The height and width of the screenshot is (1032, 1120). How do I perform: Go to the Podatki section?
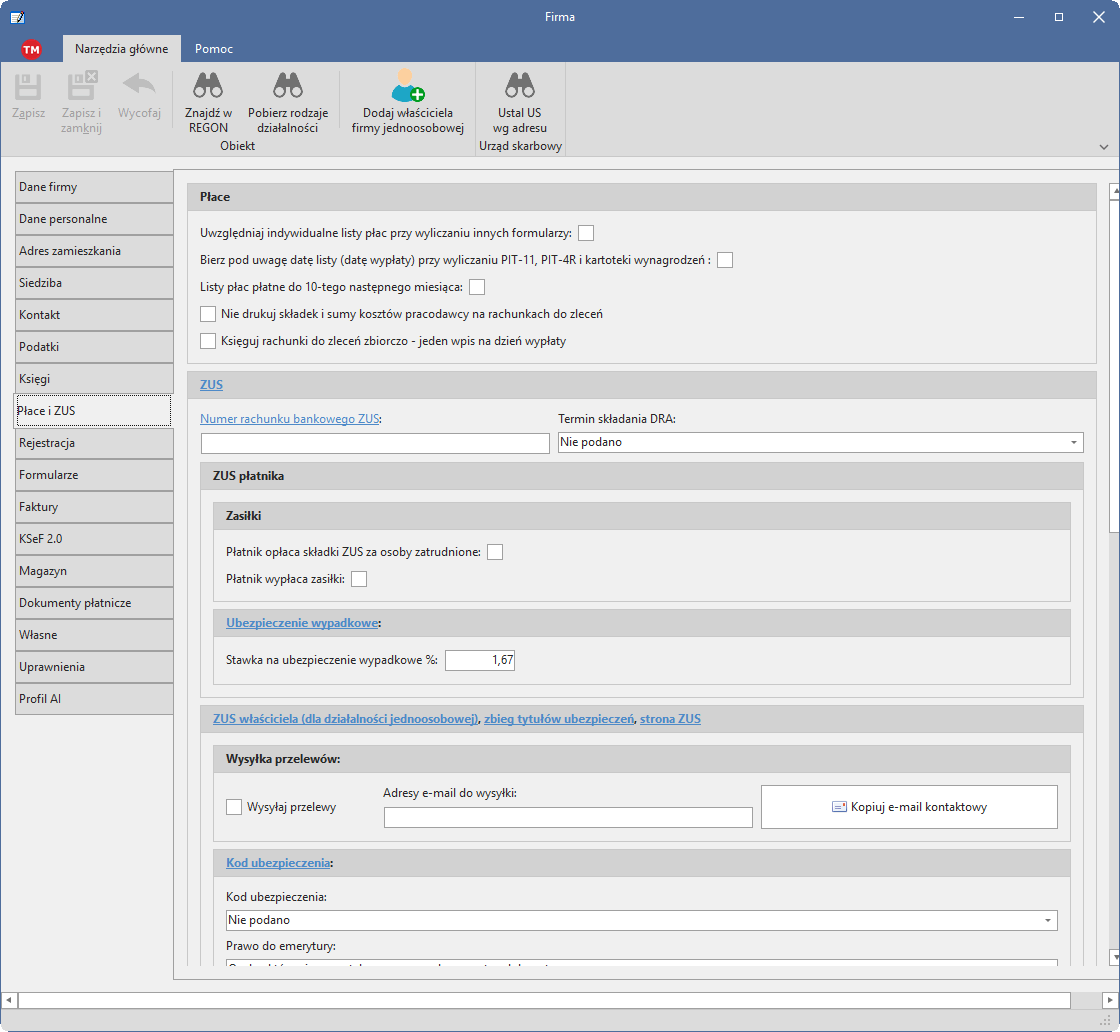click(94, 347)
